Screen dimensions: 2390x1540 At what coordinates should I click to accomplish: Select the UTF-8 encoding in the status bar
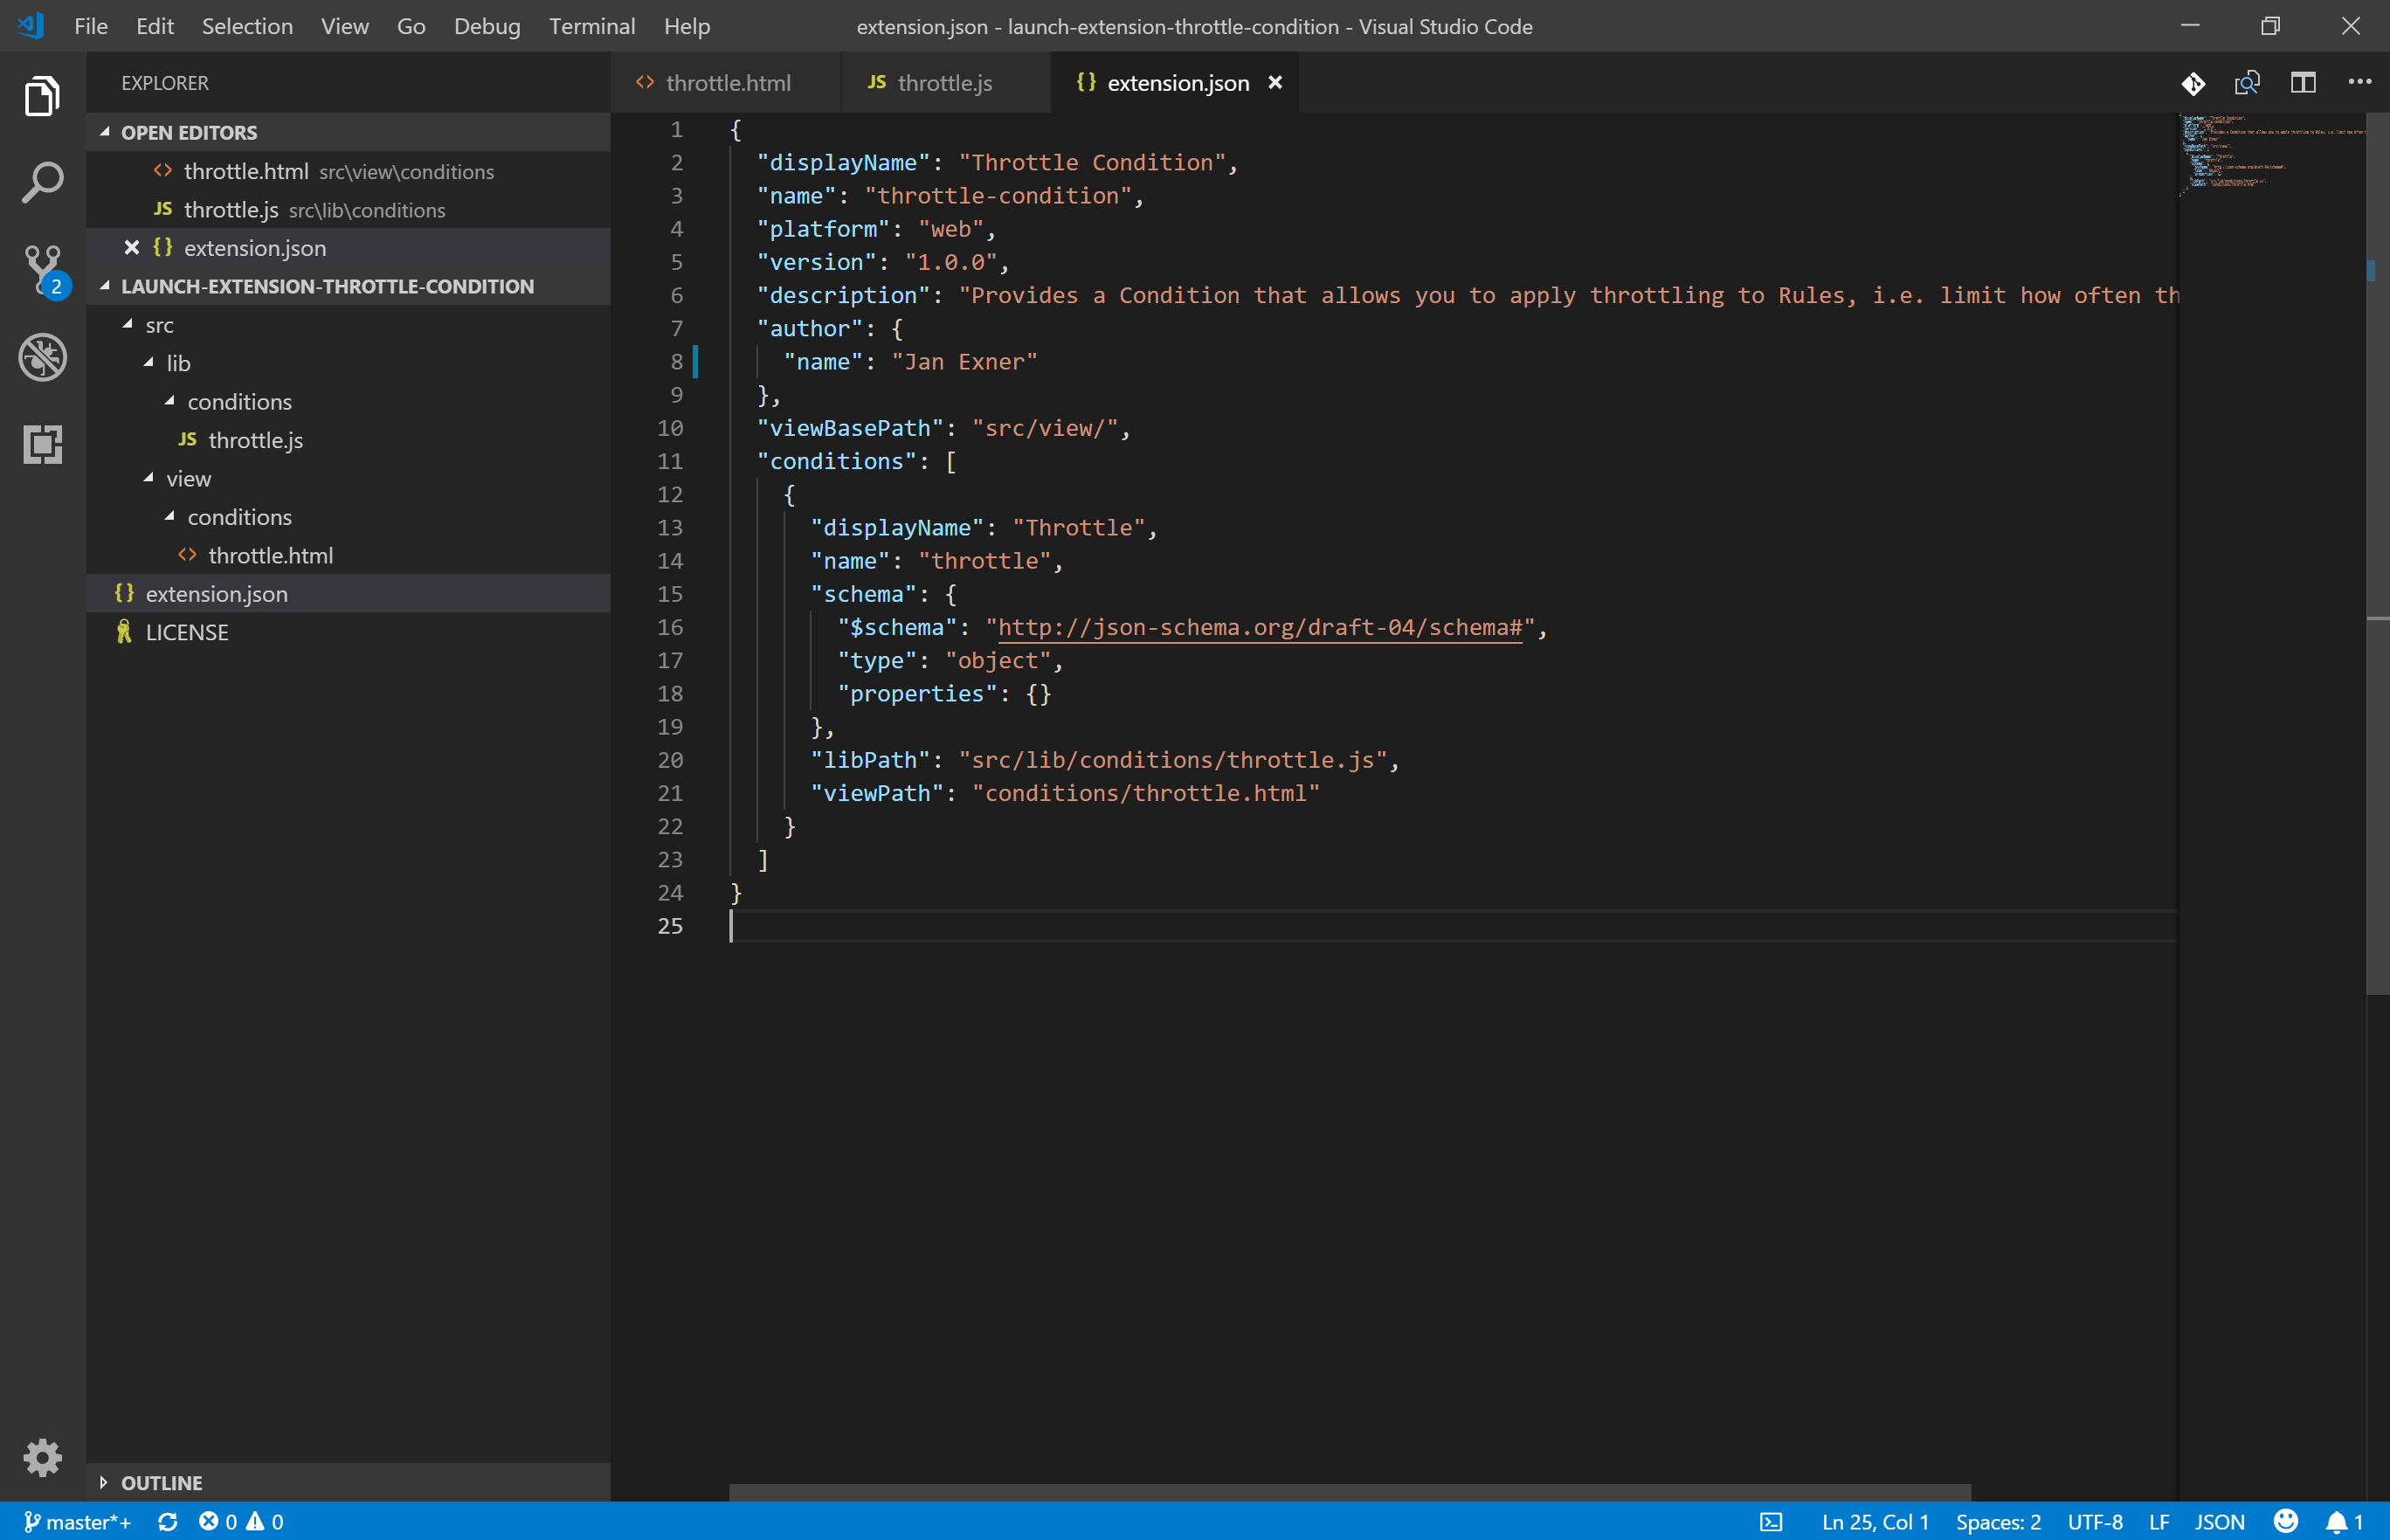[2097, 1521]
